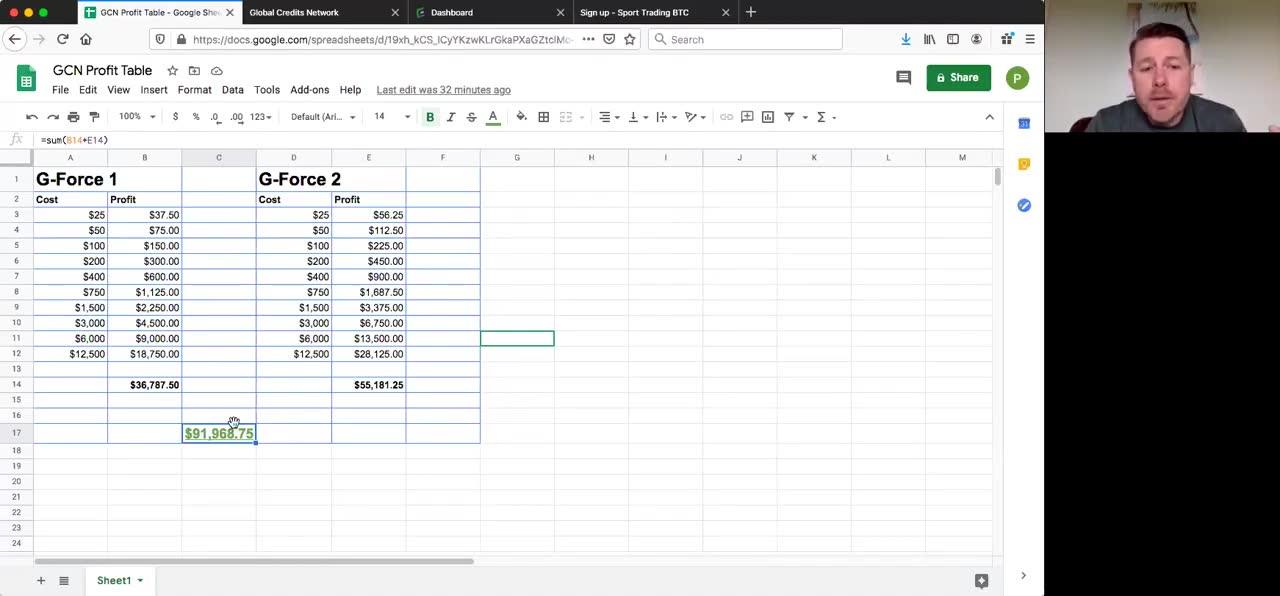Open the Google account avatar
This screenshot has width=1280, height=596.
coord(1017,78)
